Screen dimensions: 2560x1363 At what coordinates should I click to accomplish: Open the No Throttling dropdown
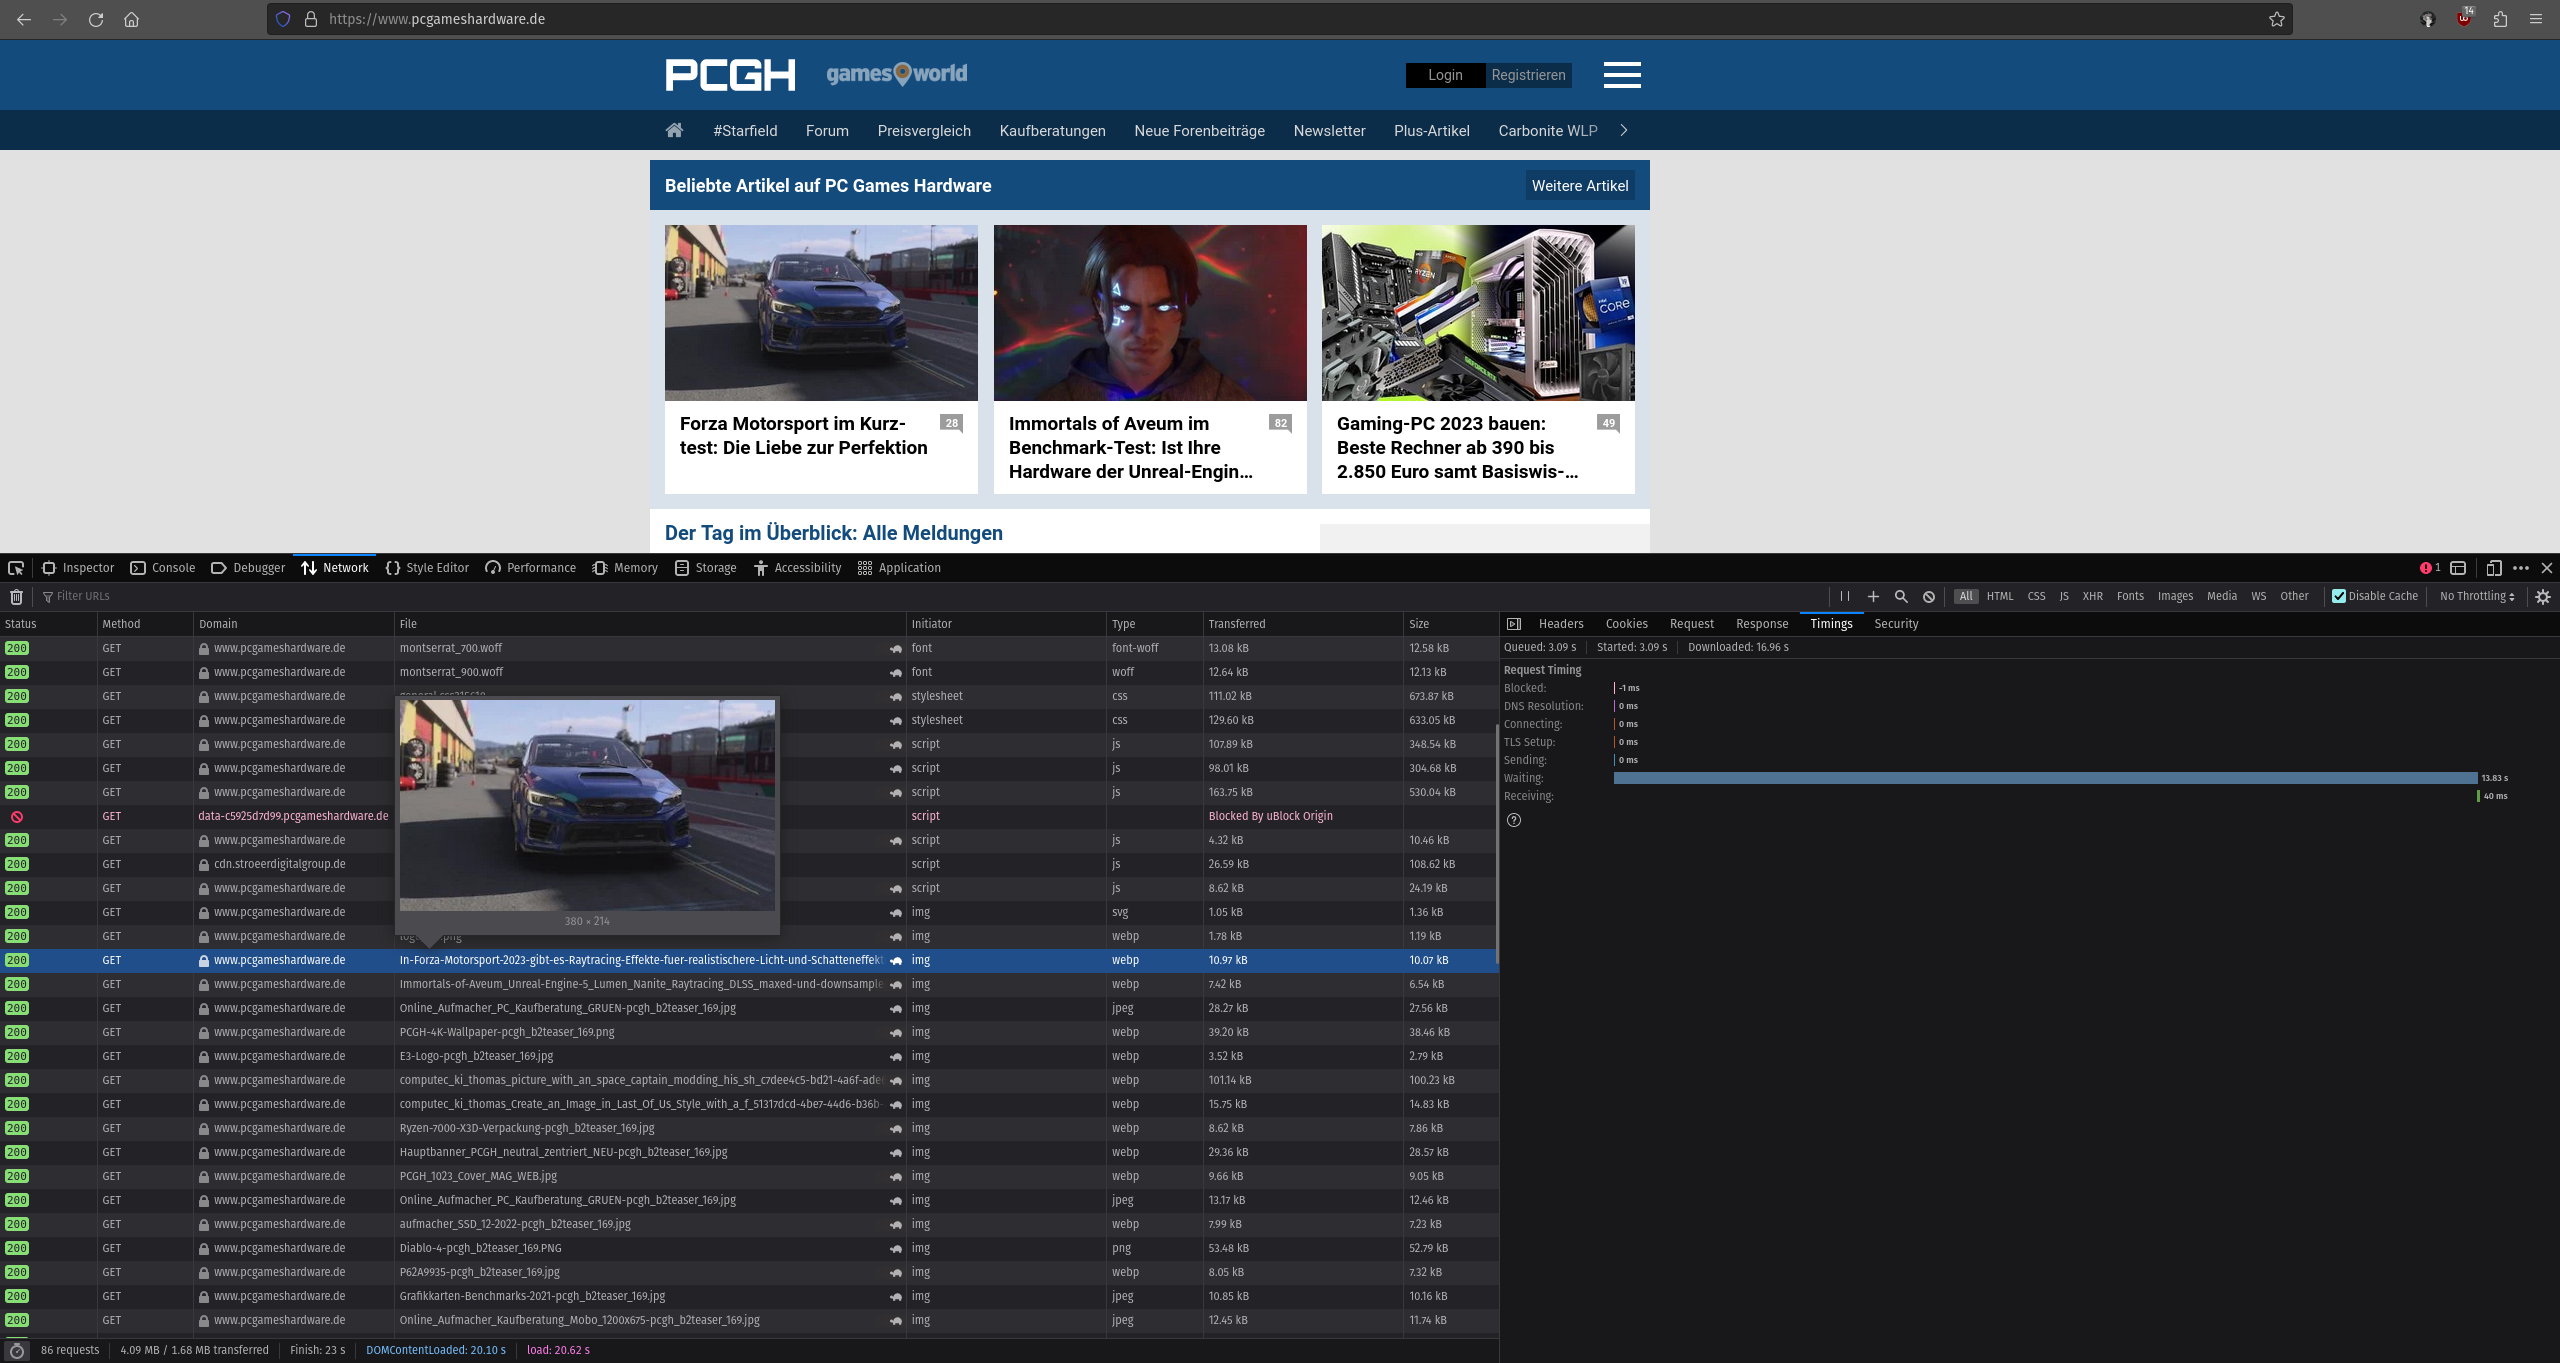coord(2477,596)
